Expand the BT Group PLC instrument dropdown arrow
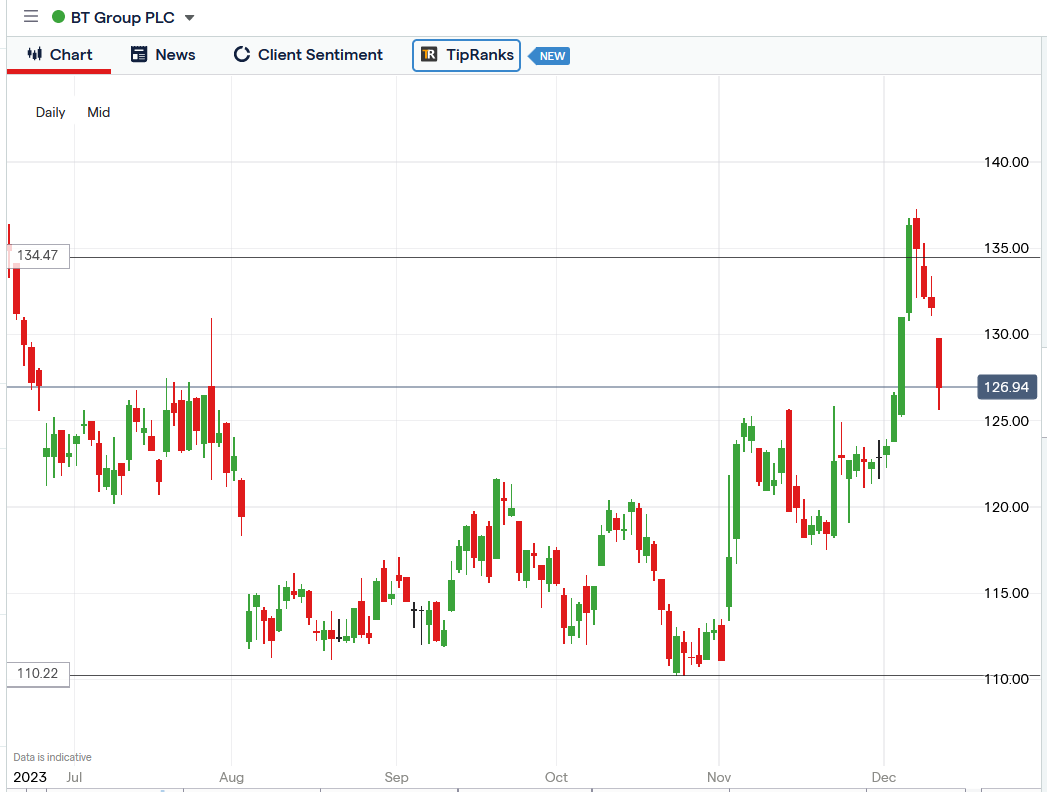Image resolution: width=1047 pixels, height=792 pixels. [190, 18]
